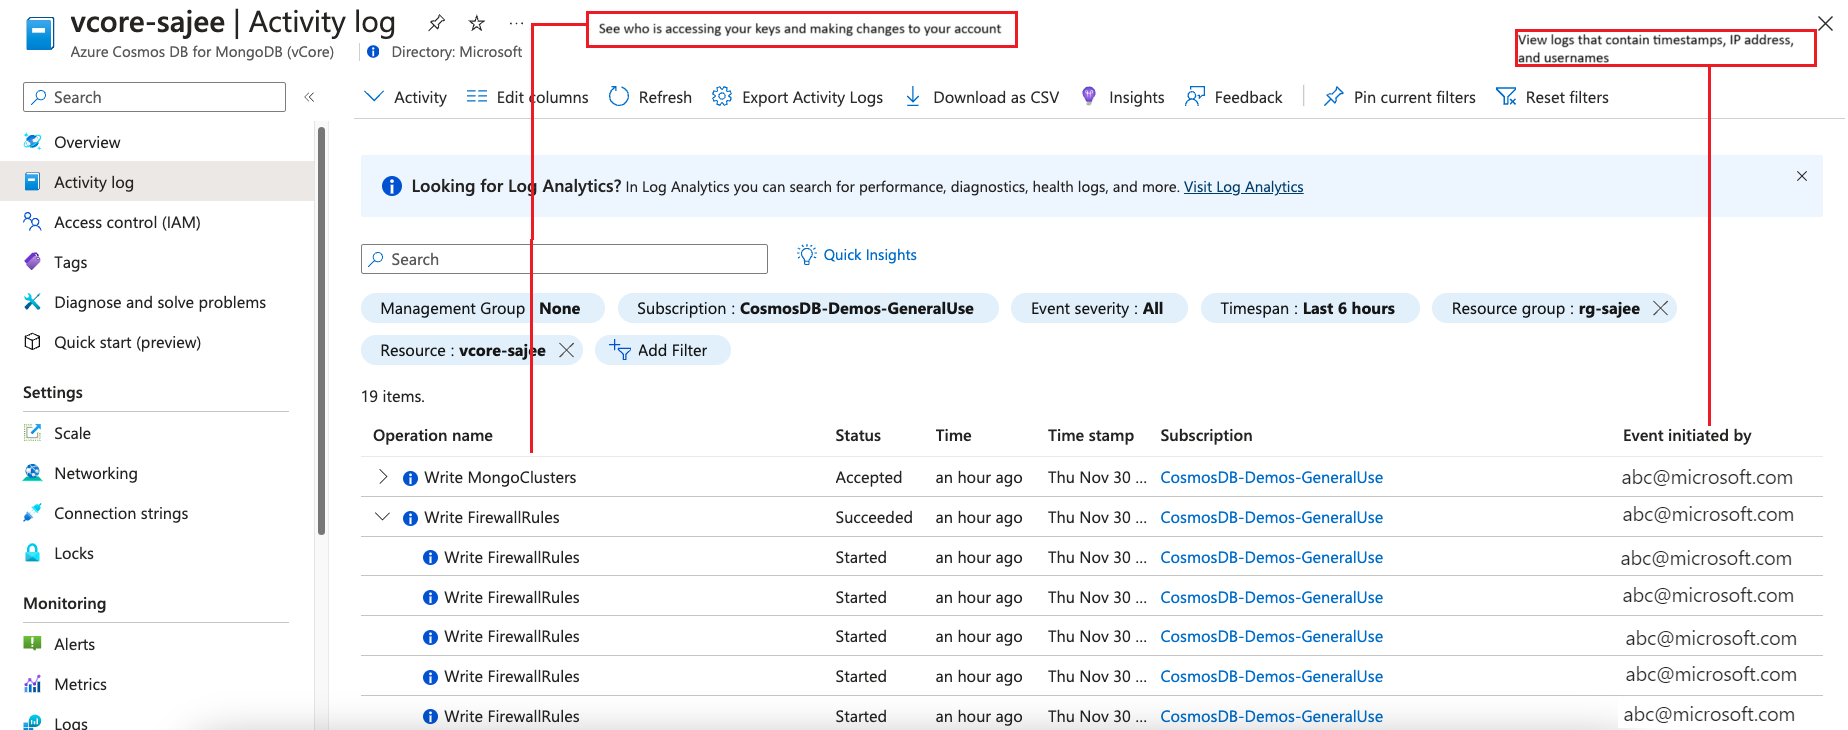This screenshot has height=730, width=1848.
Task: Click the Add Filter button
Action: click(662, 350)
